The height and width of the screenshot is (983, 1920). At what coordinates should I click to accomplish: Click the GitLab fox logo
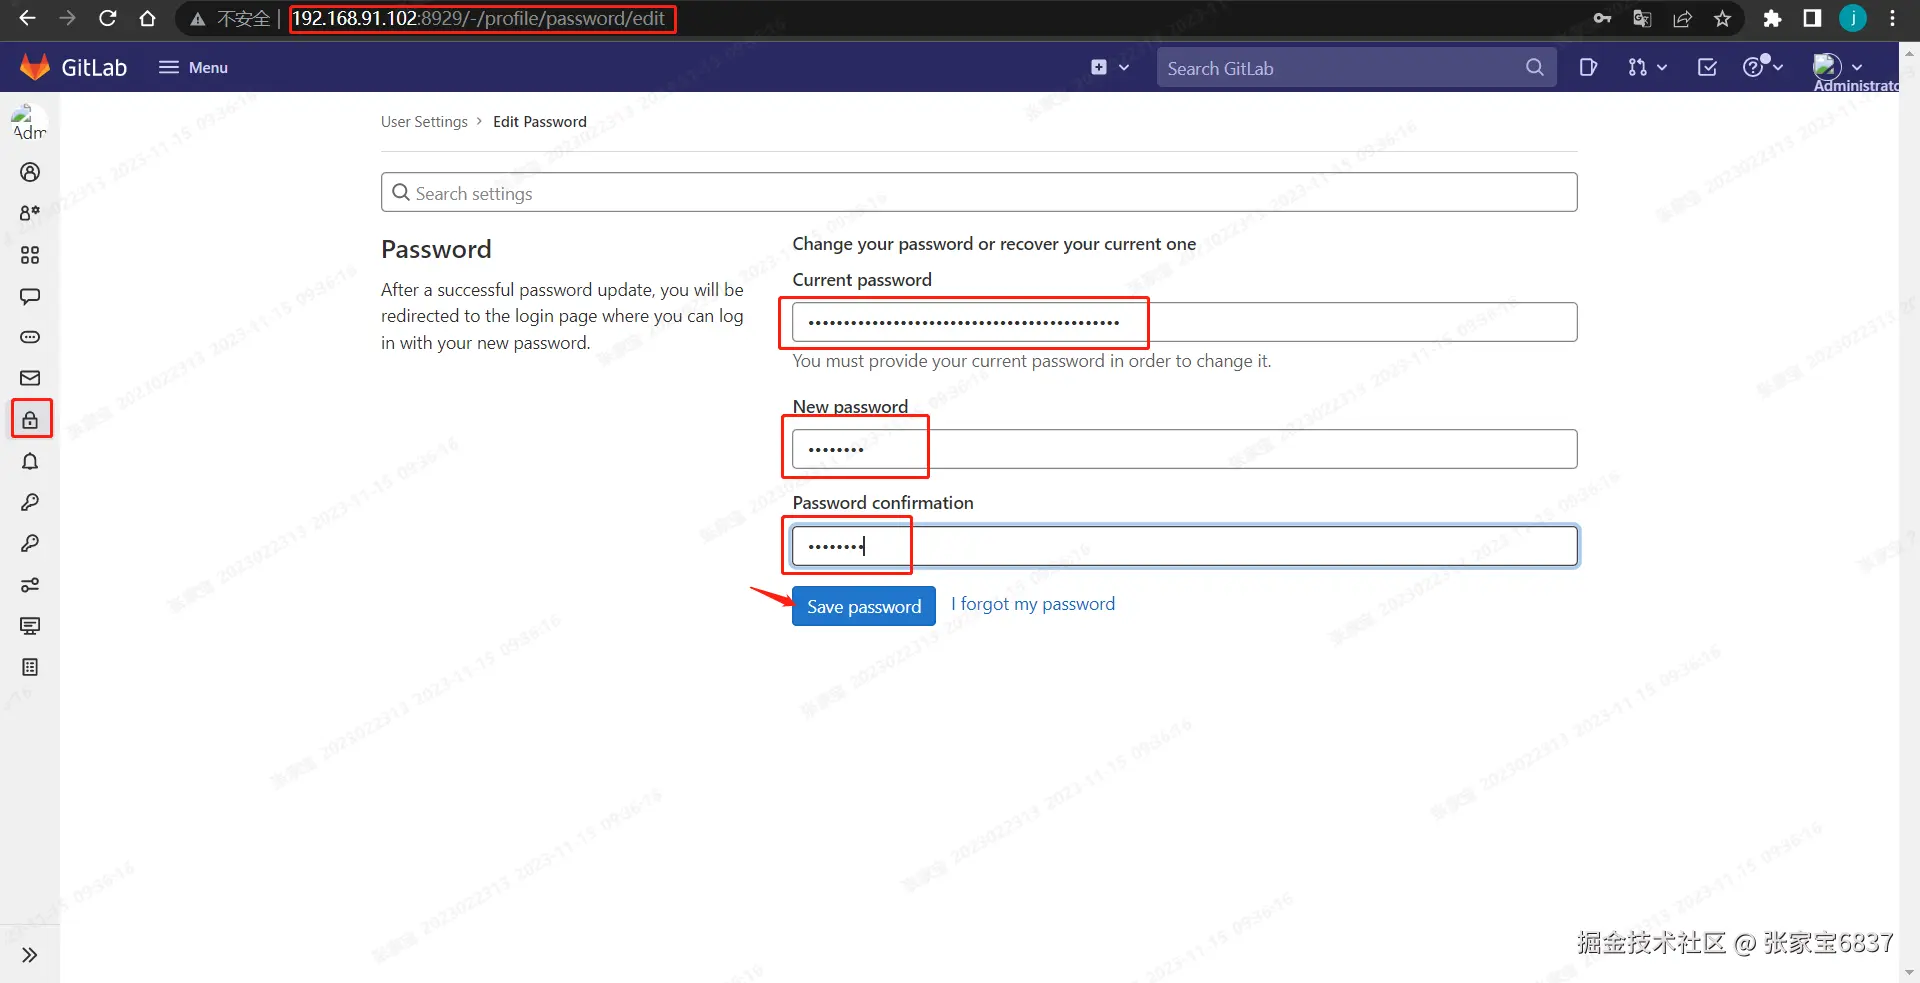click(35, 67)
